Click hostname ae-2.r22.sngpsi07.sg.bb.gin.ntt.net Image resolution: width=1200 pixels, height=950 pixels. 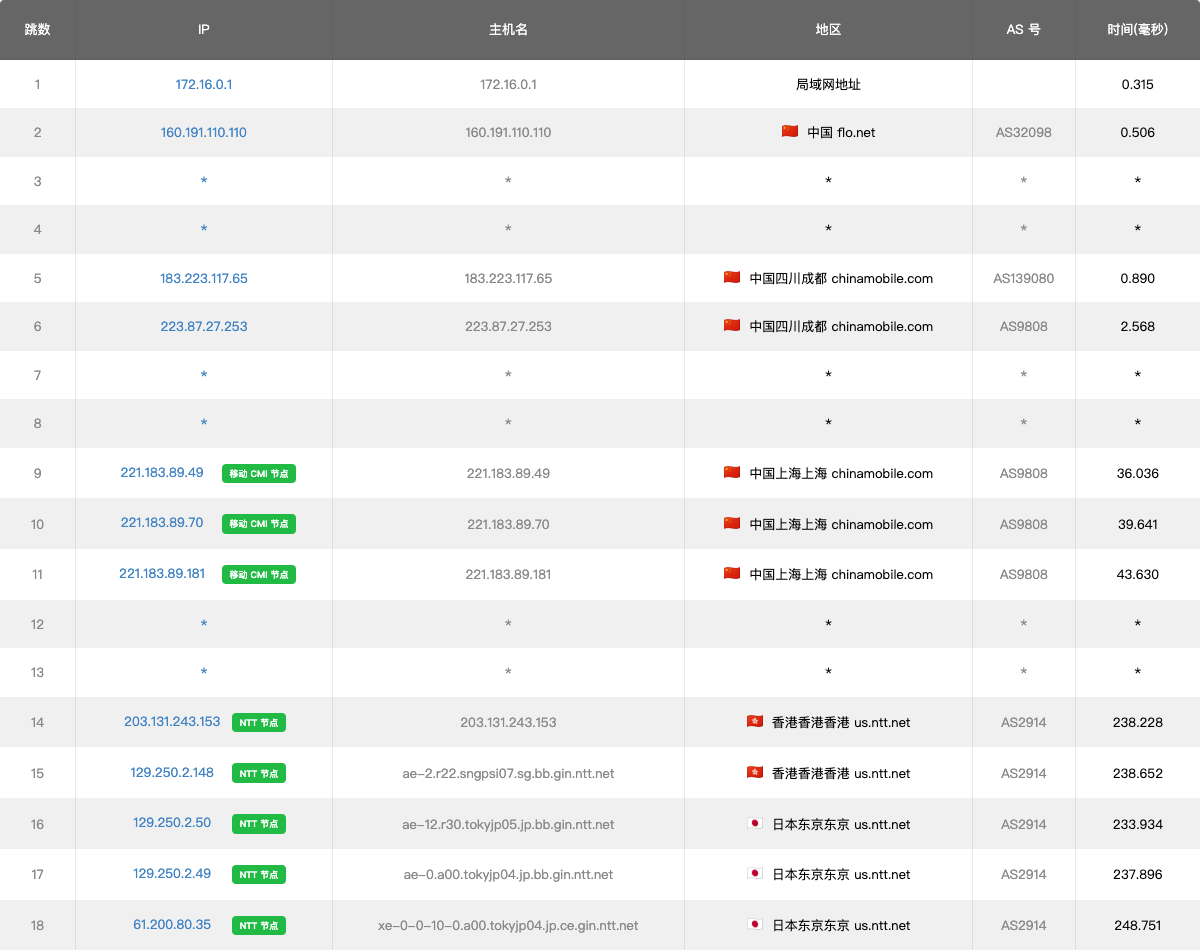pyautogui.click(x=508, y=773)
